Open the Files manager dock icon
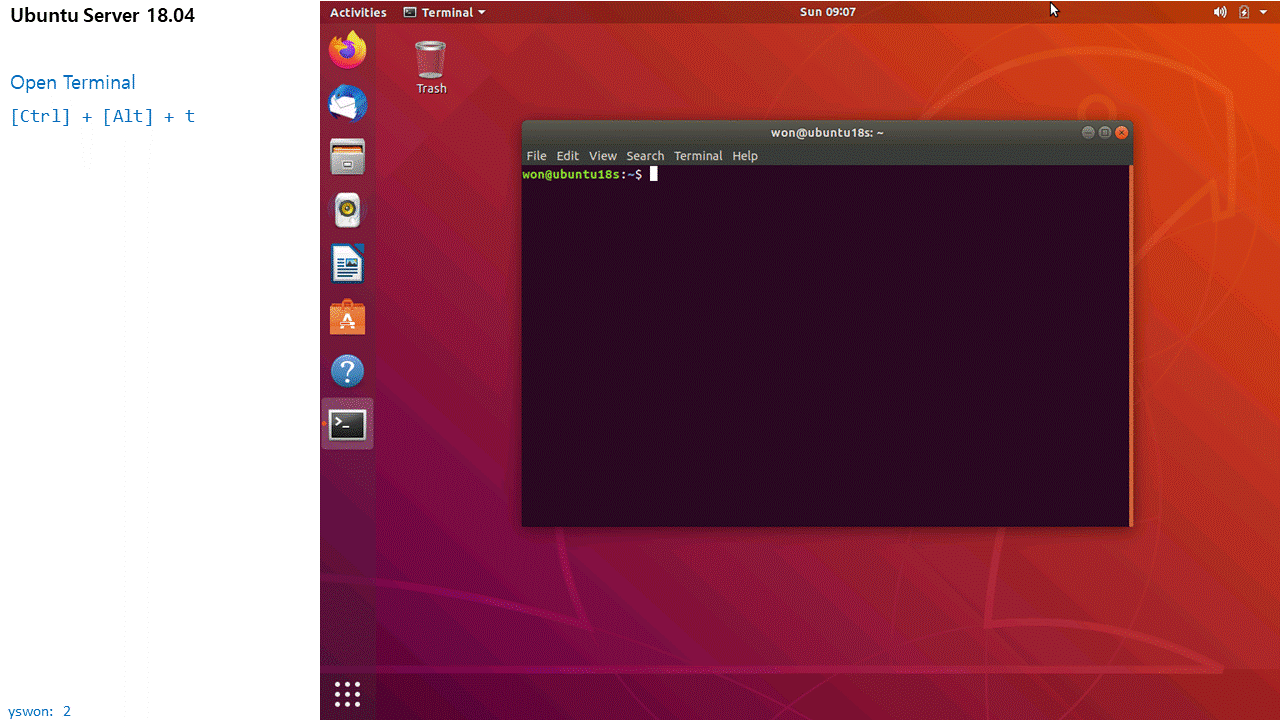 (348, 157)
